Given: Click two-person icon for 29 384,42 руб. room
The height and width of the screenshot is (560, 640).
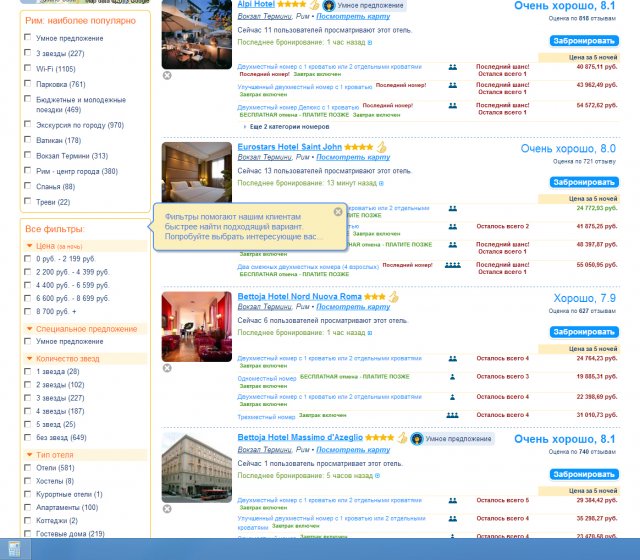Looking at the screenshot, I should [x=453, y=500].
